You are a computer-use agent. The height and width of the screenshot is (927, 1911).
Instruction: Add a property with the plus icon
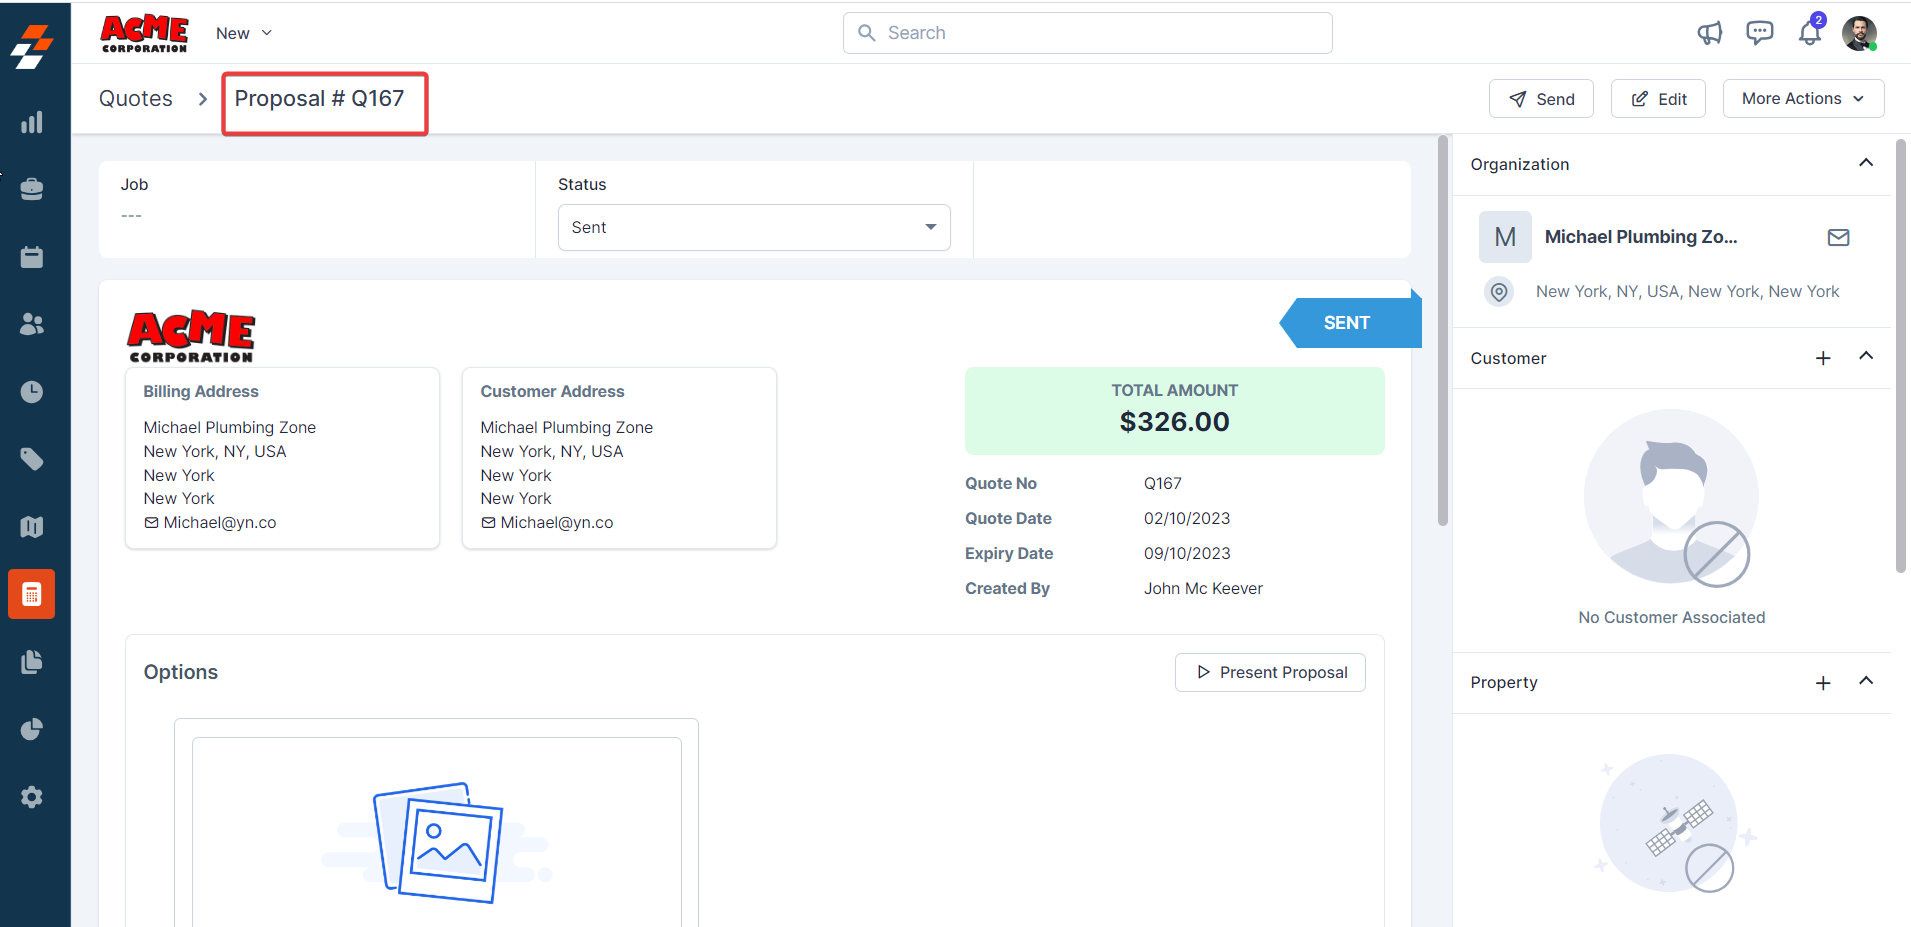[x=1823, y=682]
